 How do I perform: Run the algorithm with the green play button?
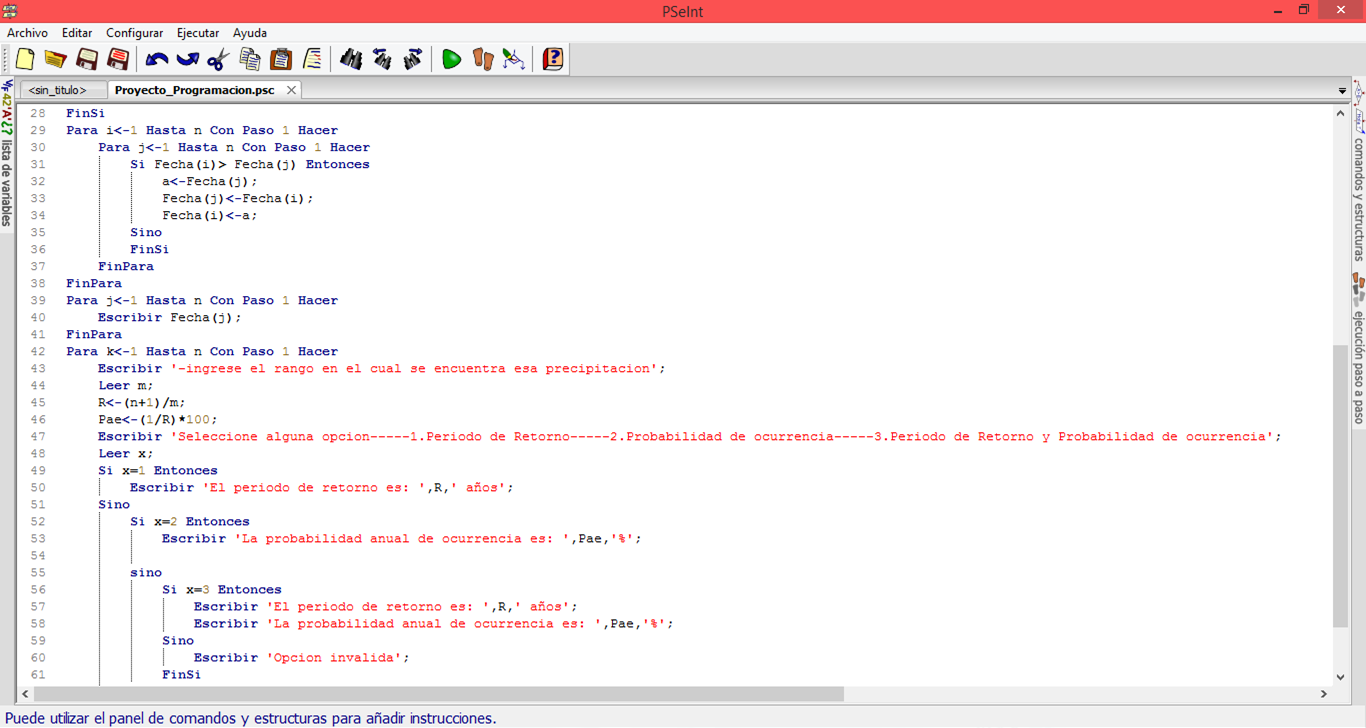[x=452, y=59]
